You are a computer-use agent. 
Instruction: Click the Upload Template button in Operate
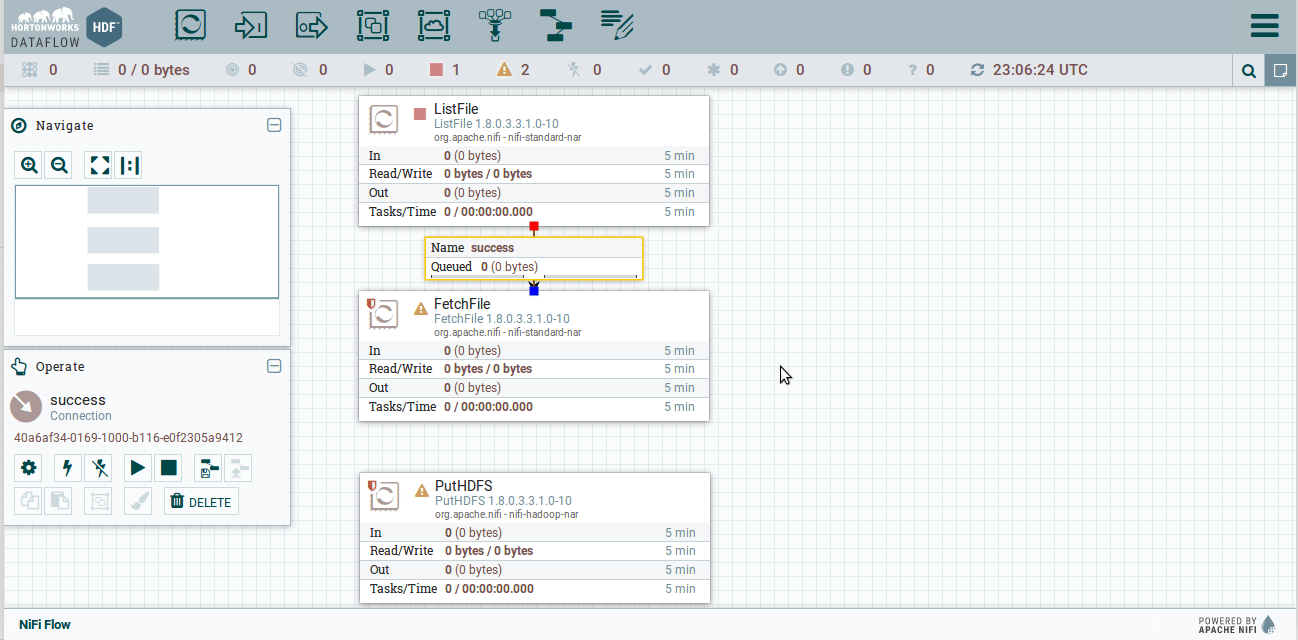(238, 467)
